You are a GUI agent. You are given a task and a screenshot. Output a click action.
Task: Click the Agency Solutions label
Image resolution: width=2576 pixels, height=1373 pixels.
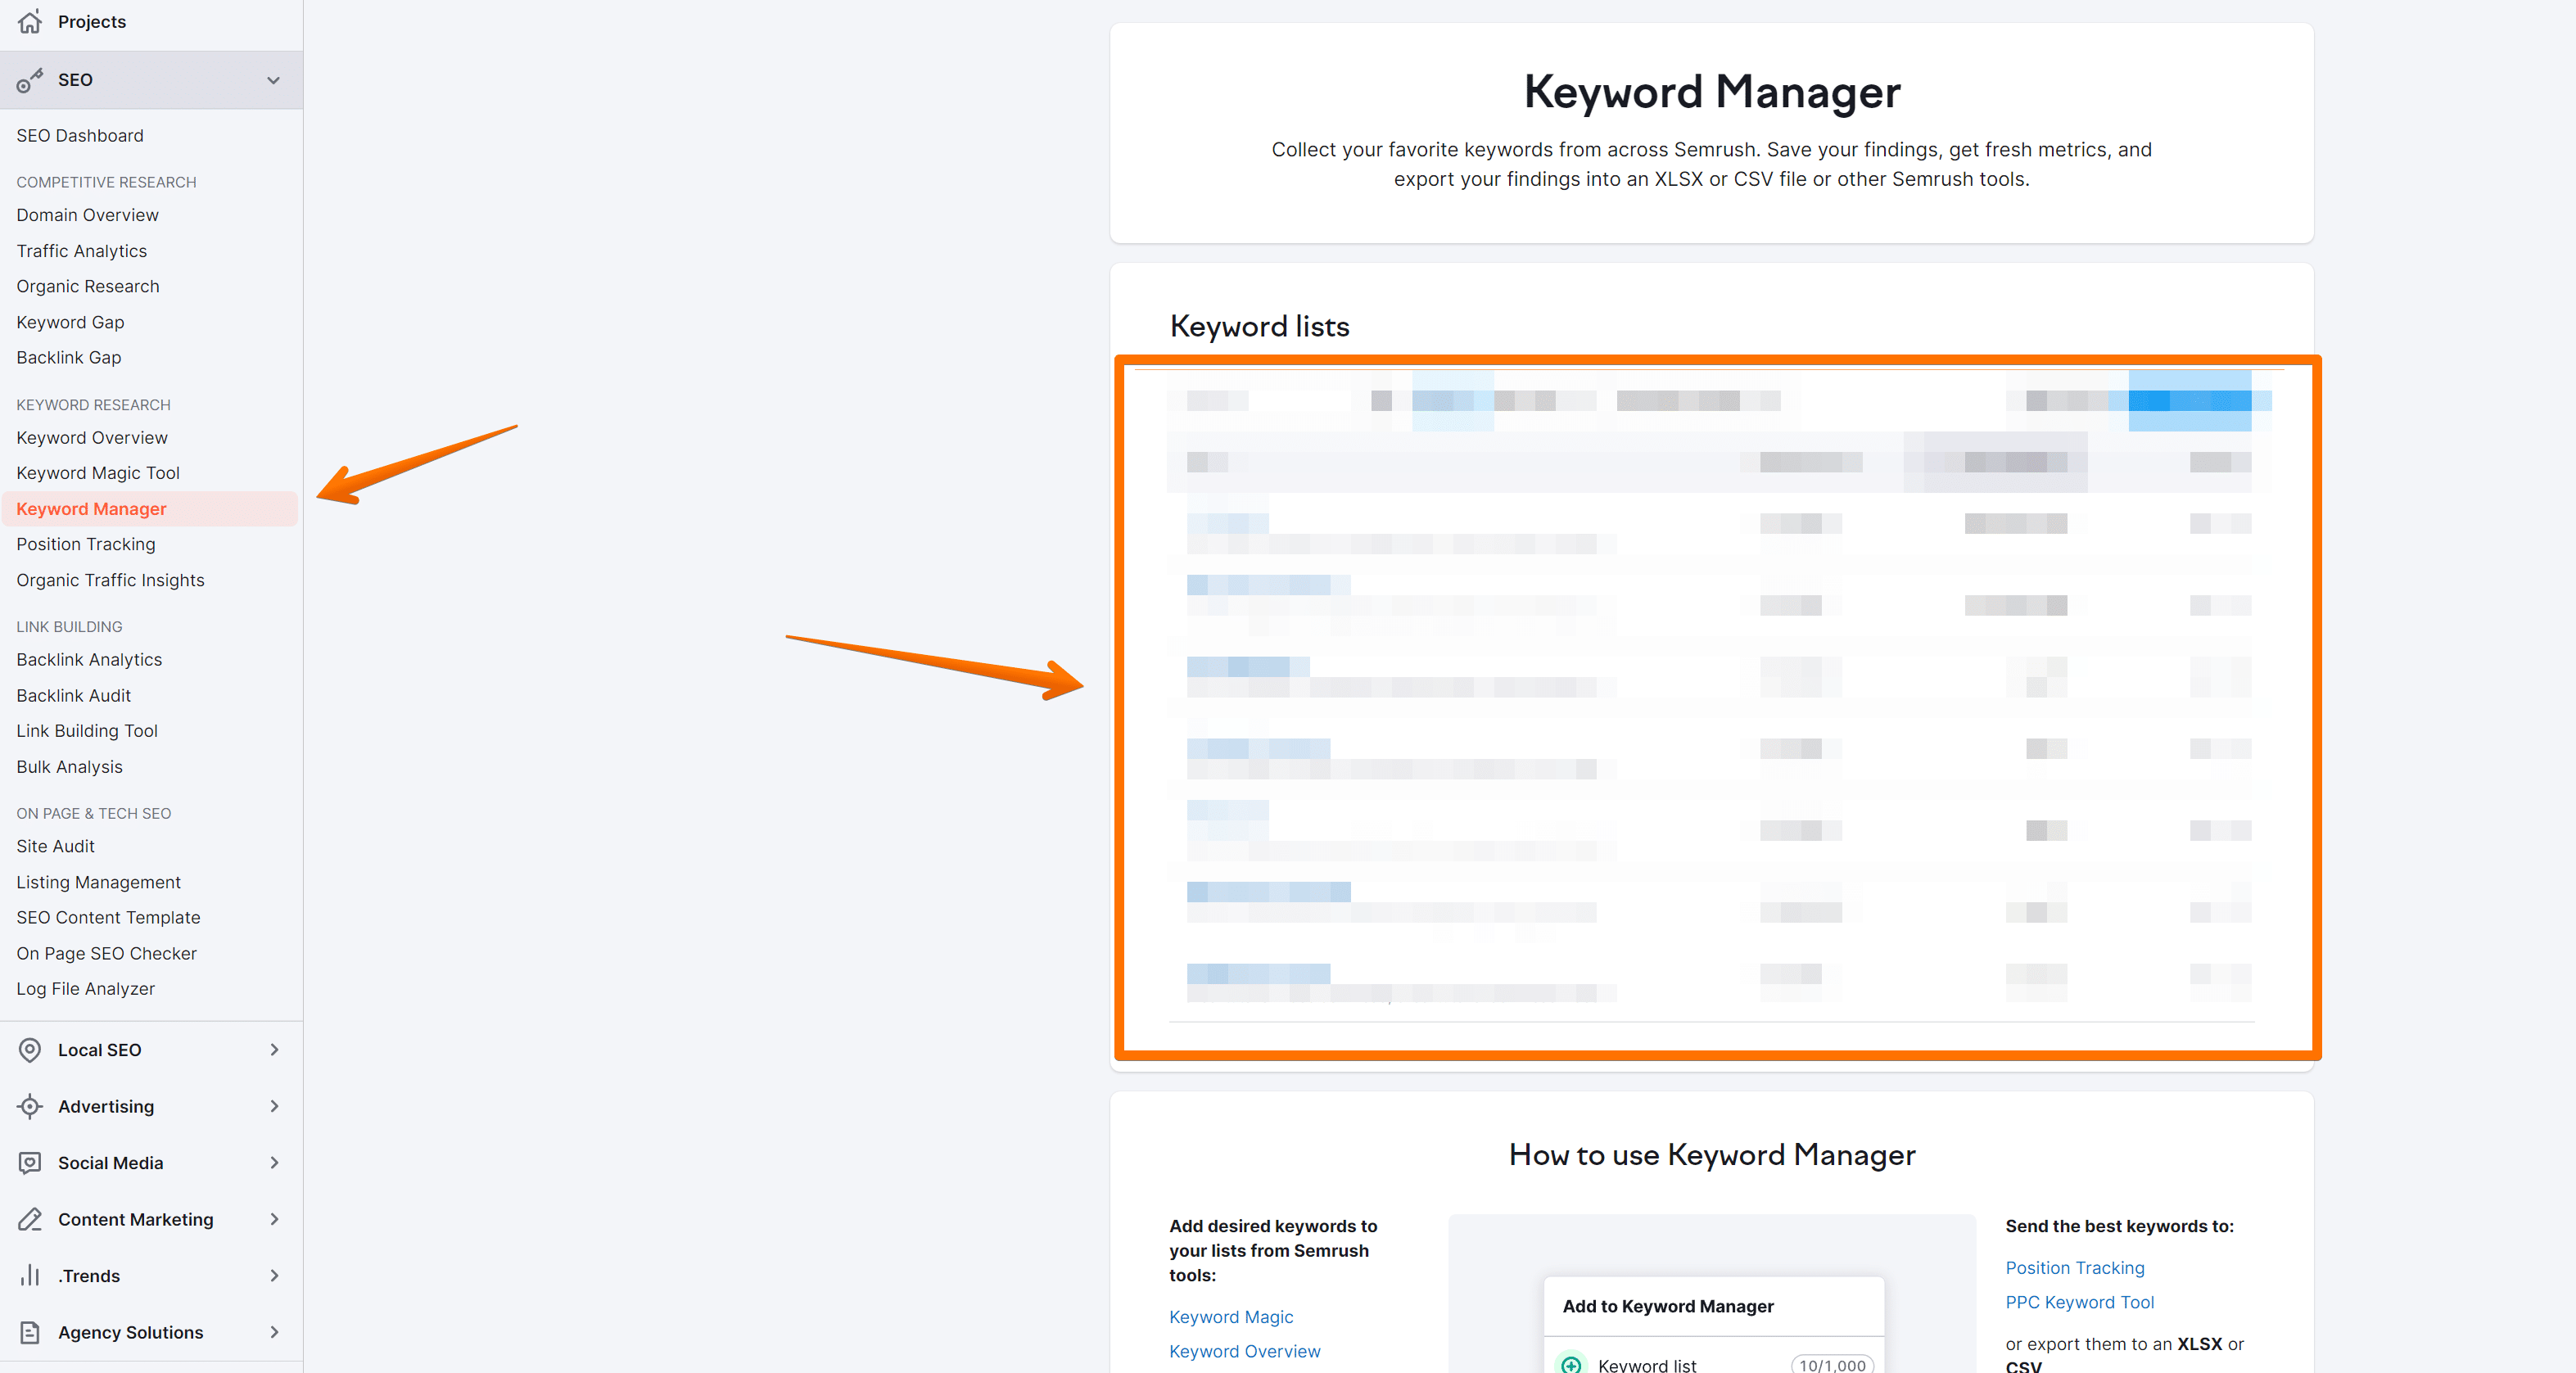[131, 1333]
